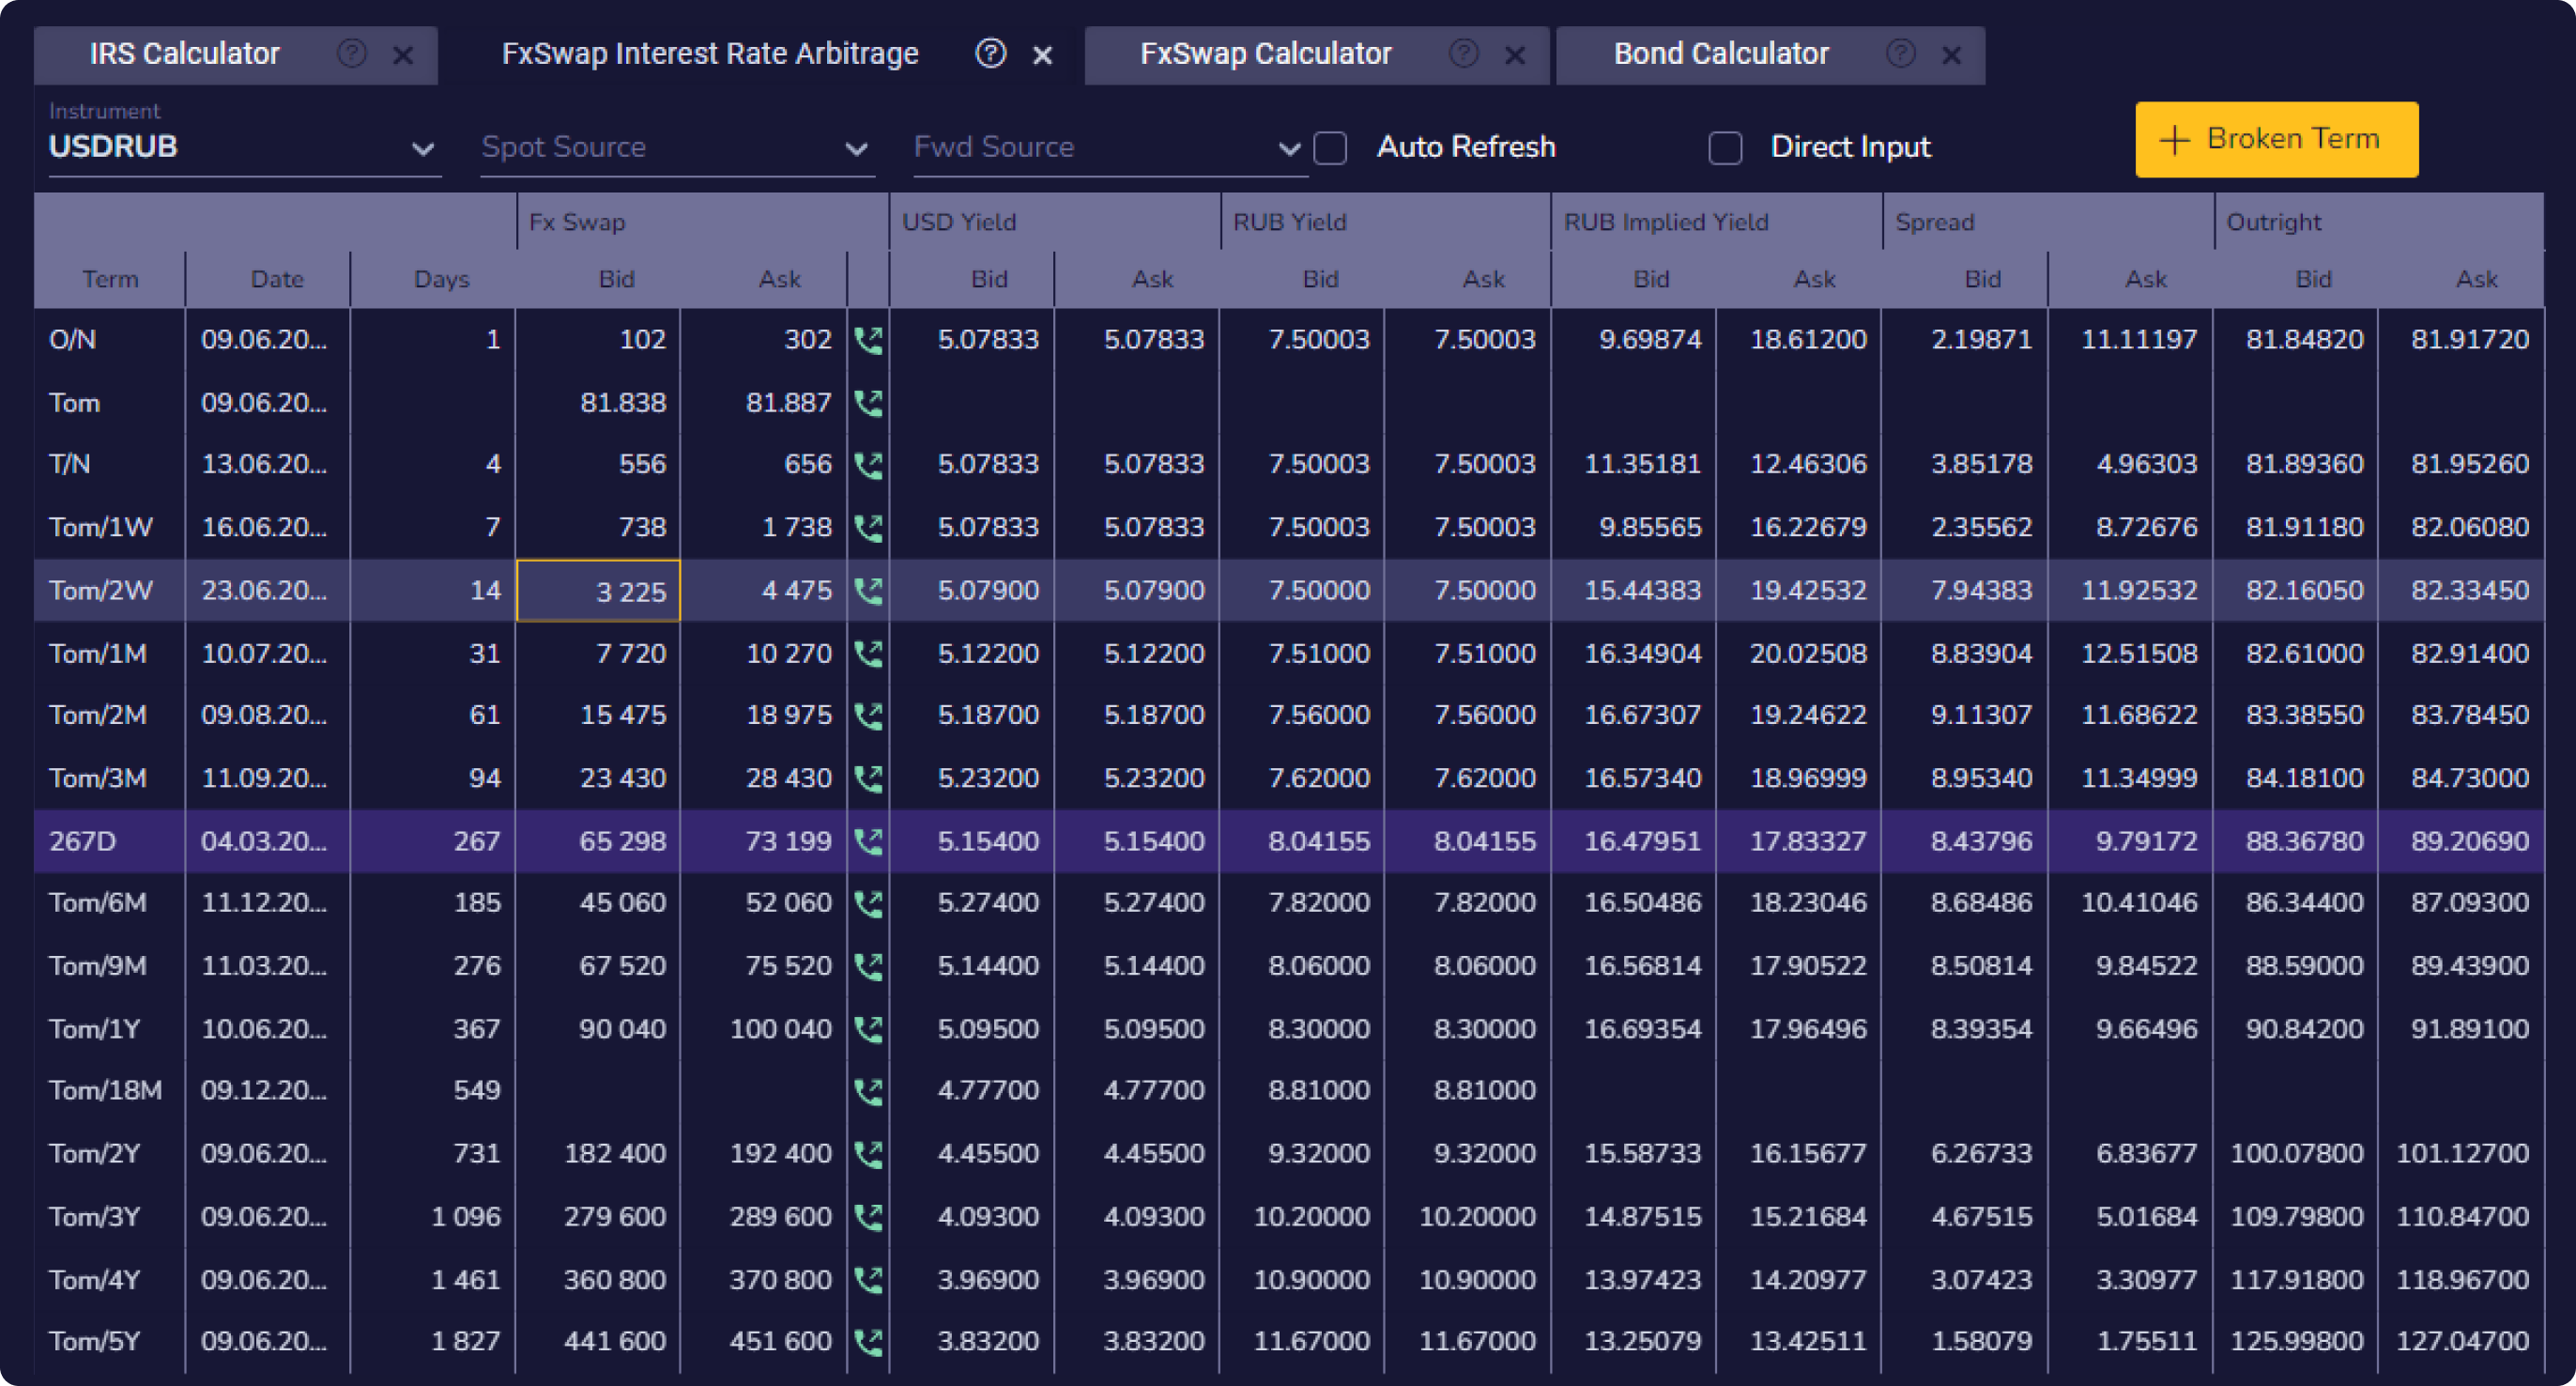Image resolution: width=2576 pixels, height=1386 pixels.
Task: Click help icon on the Bond Calculator tab
Action: 1900,54
